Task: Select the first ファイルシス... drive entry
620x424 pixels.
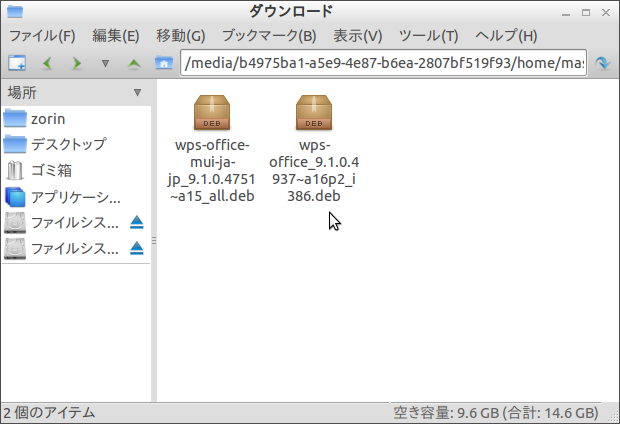Action: click(x=66, y=223)
